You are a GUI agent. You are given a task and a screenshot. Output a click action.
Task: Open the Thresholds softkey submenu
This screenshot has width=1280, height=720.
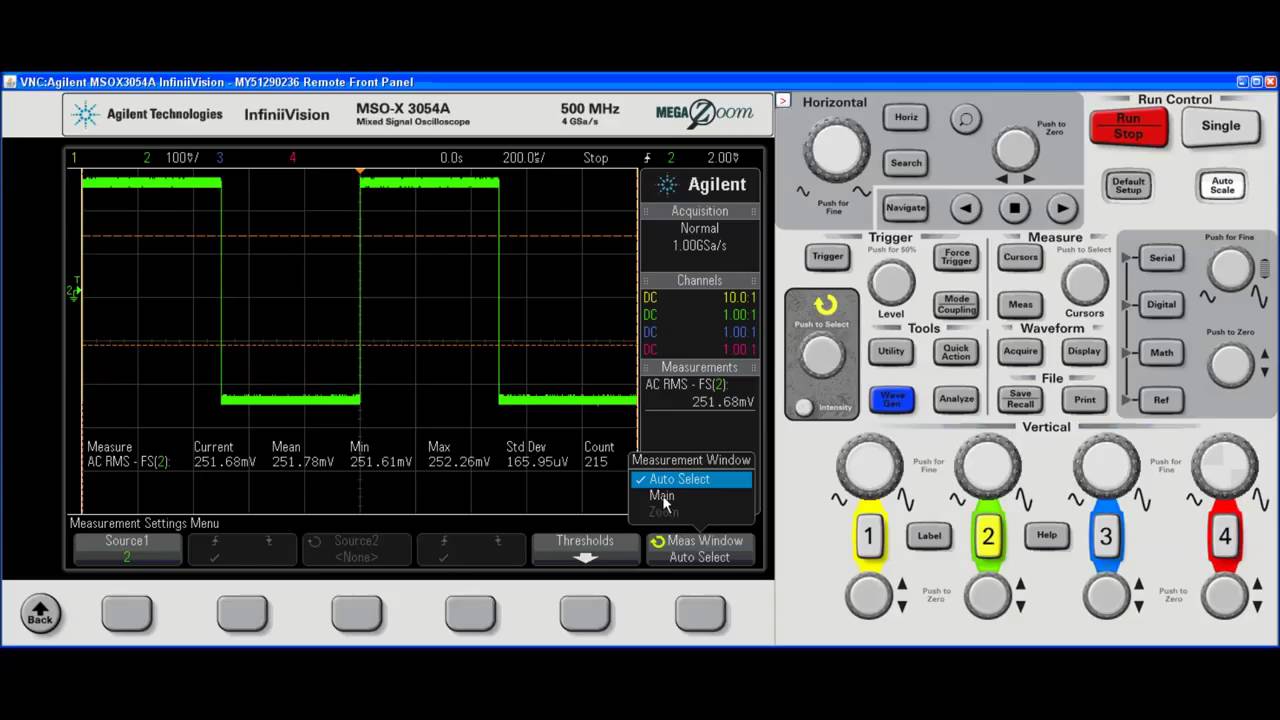[x=585, y=549]
